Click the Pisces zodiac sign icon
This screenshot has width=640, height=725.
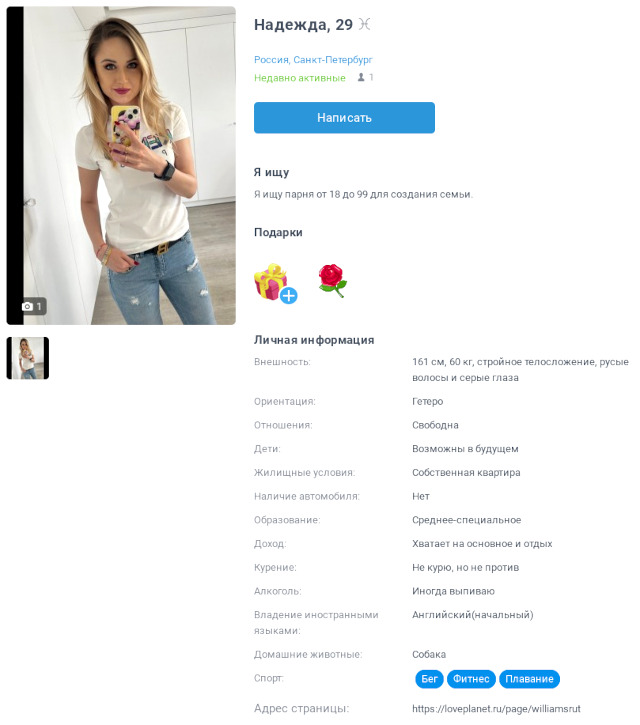coord(364,24)
